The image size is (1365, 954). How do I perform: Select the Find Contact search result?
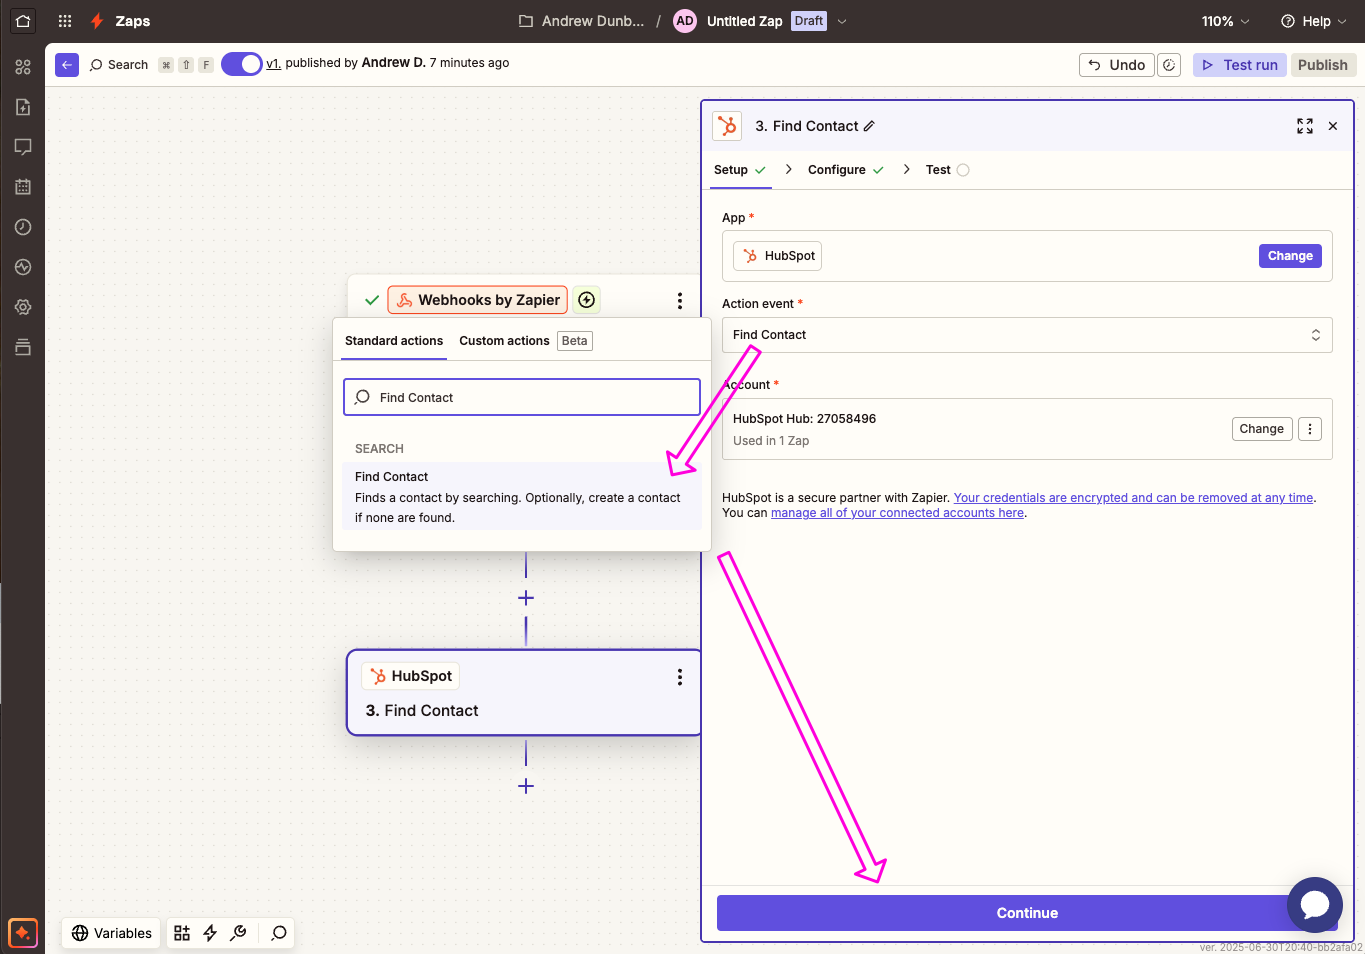522,497
